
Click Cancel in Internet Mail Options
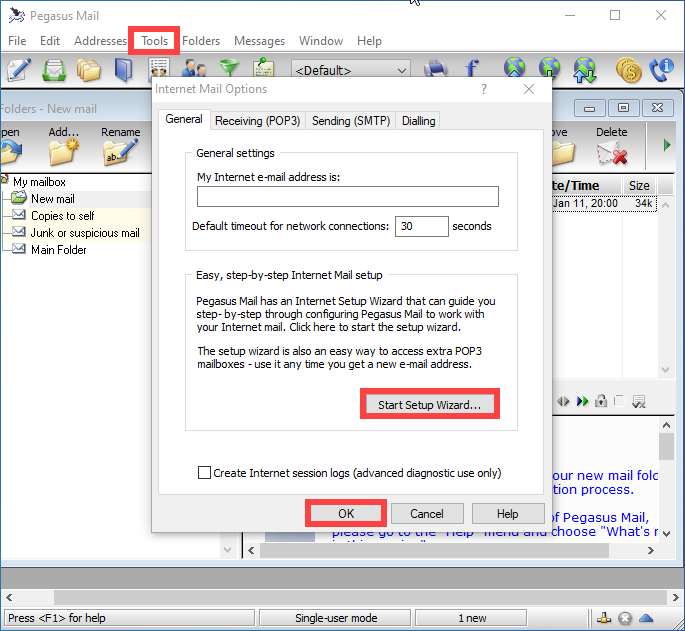click(427, 513)
